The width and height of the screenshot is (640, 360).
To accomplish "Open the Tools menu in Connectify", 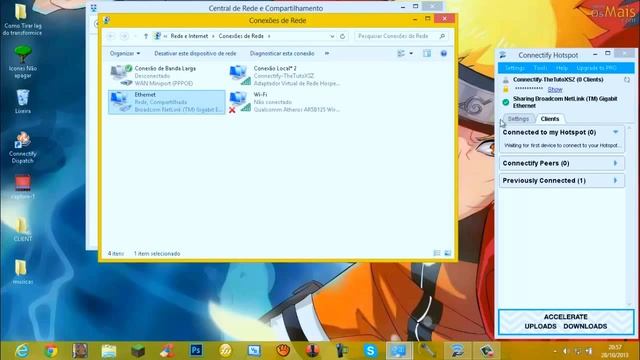I will click(540, 68).
